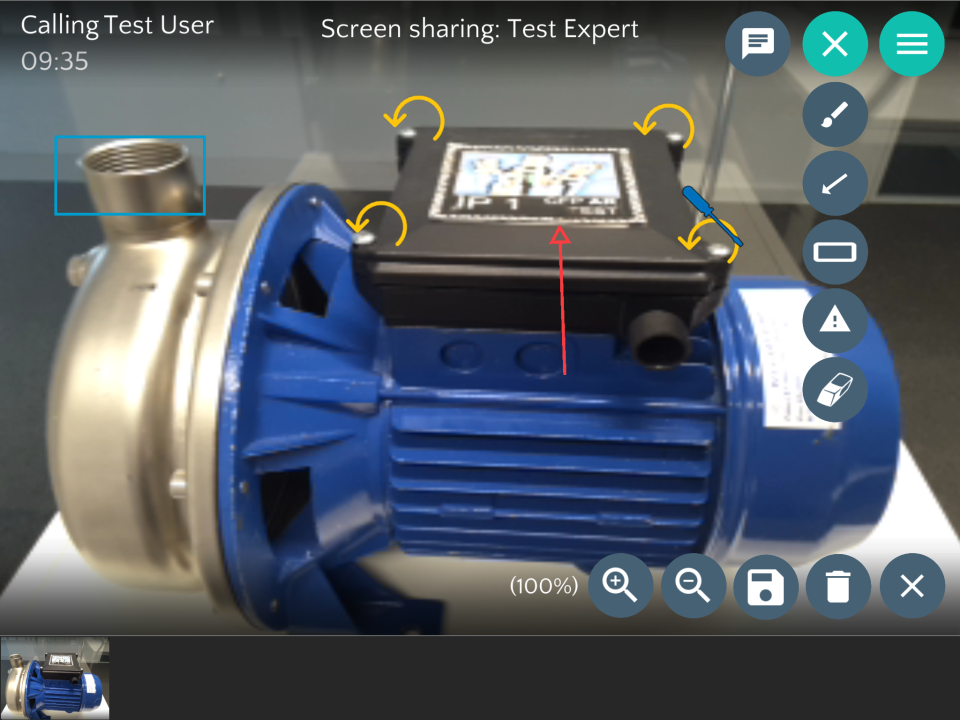Click the Screen sharing: Test Expert header
The height and width of the screenshot is (720, 960).
coord(479,29)
